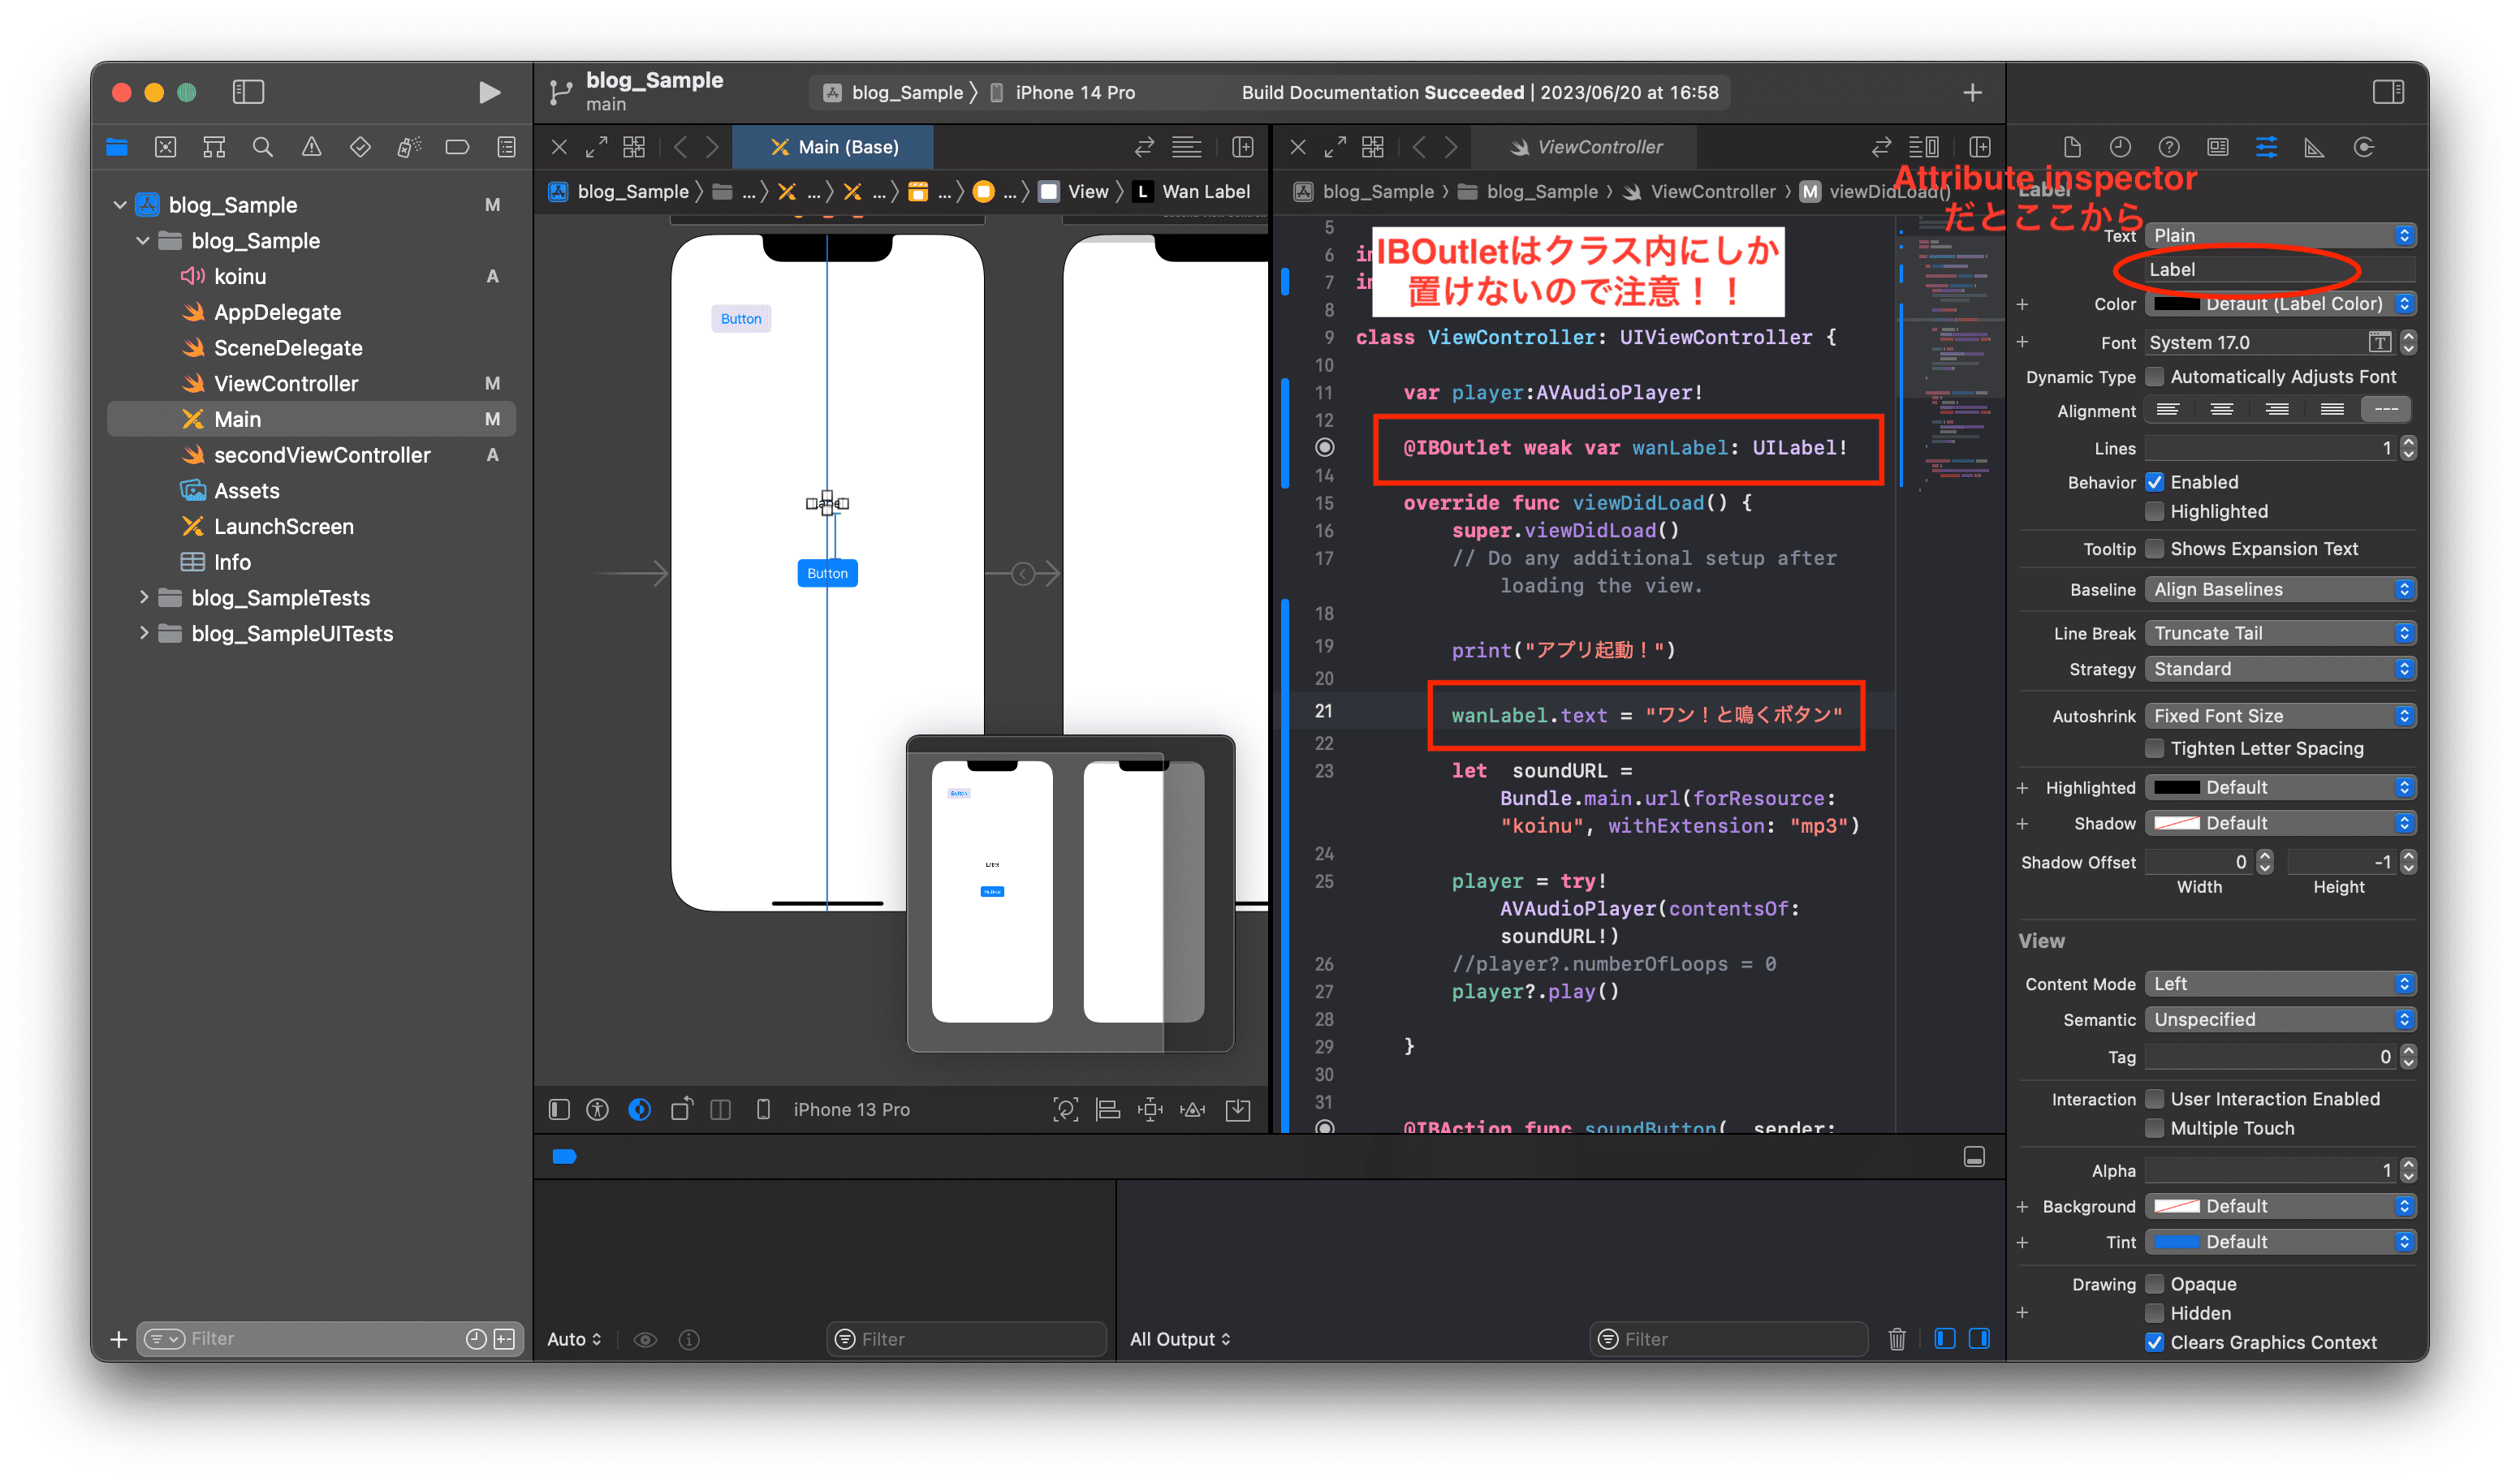Viewport: 2520px width, 1482px height.
Task: Embed In views canvas icon
Action: click(1238, 1109)
